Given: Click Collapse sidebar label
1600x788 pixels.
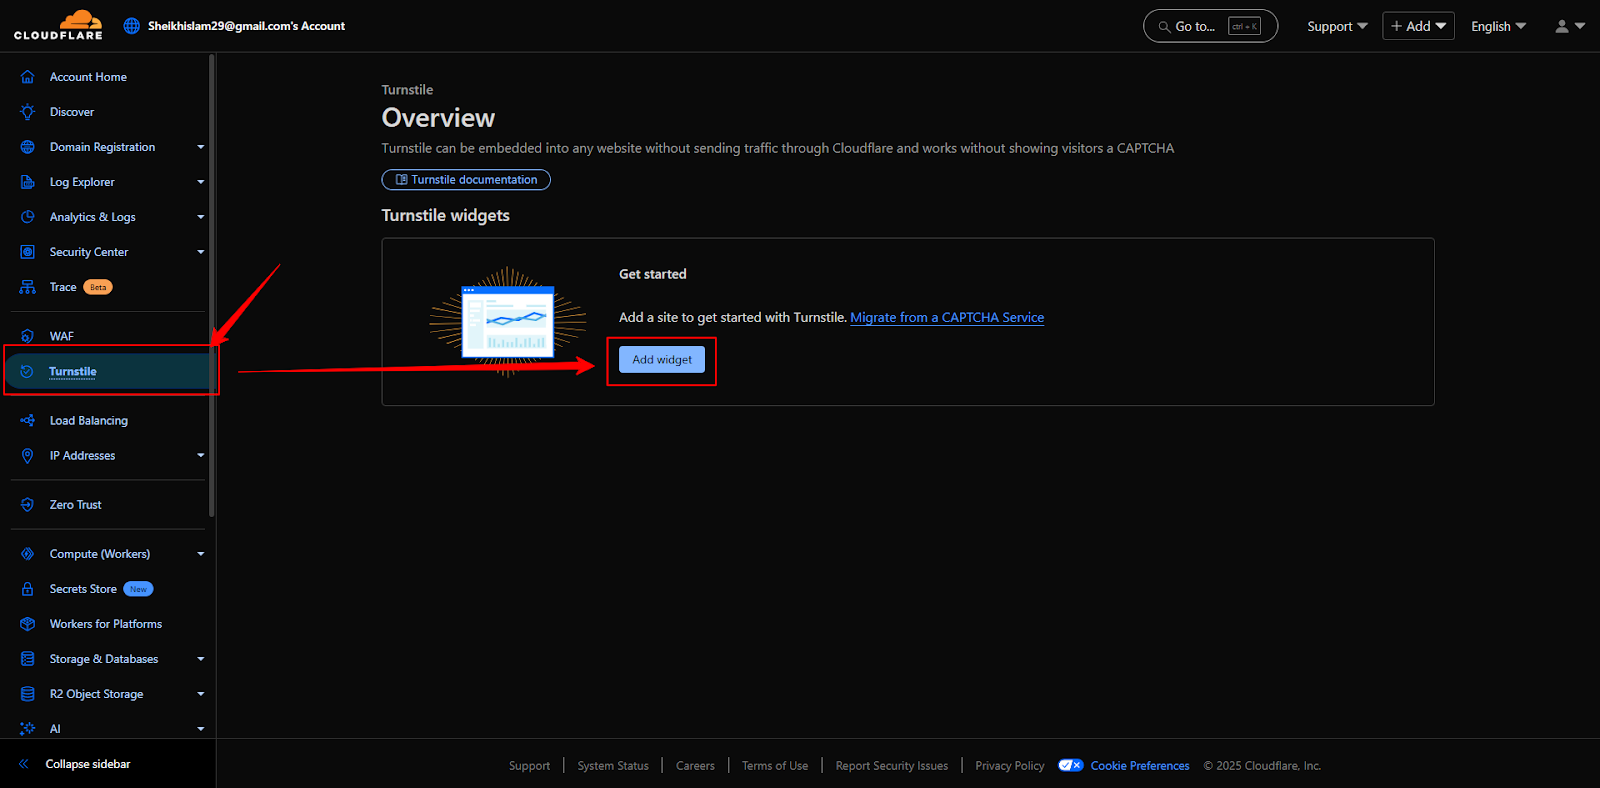Looking at the screenshot, I should point(88,764).
